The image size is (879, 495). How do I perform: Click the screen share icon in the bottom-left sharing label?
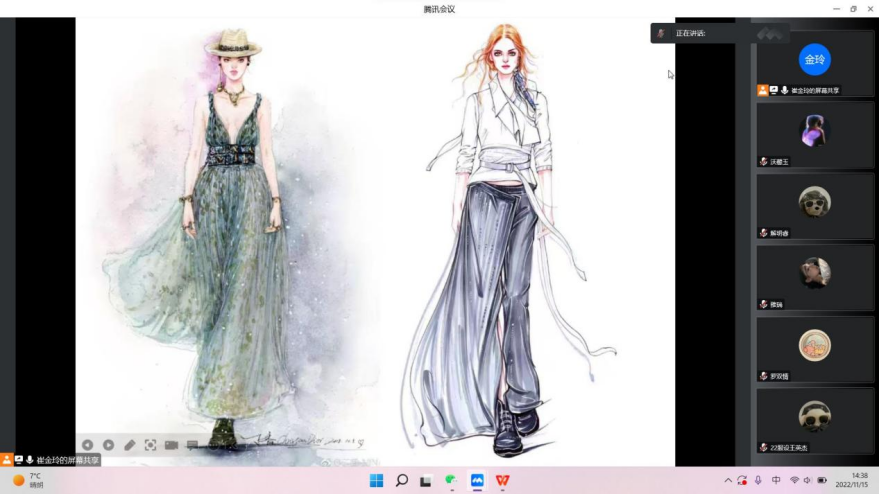(18, 460)
